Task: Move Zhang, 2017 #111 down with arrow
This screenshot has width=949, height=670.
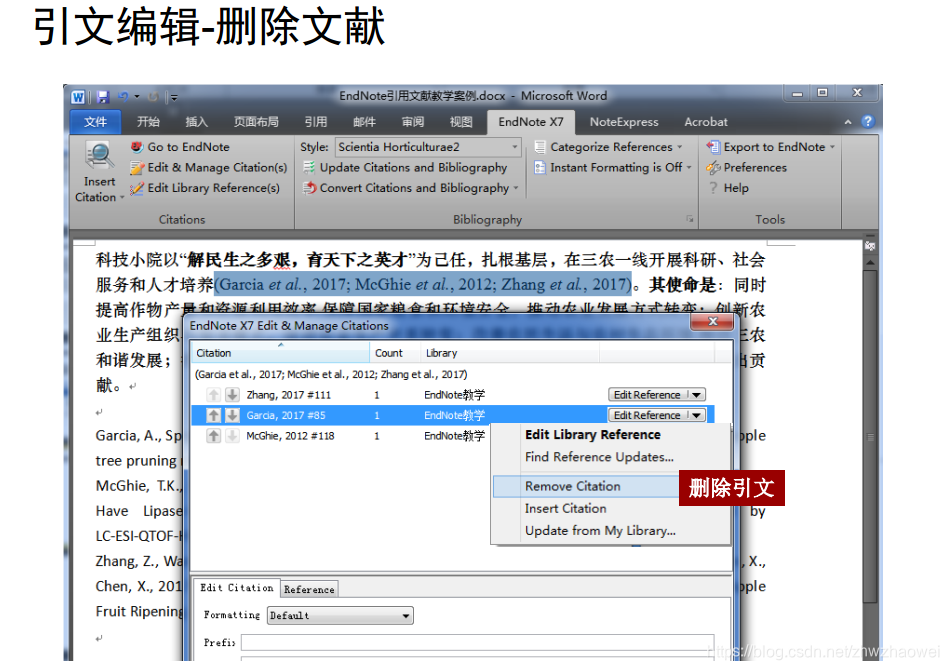Action: click(232, 395)
